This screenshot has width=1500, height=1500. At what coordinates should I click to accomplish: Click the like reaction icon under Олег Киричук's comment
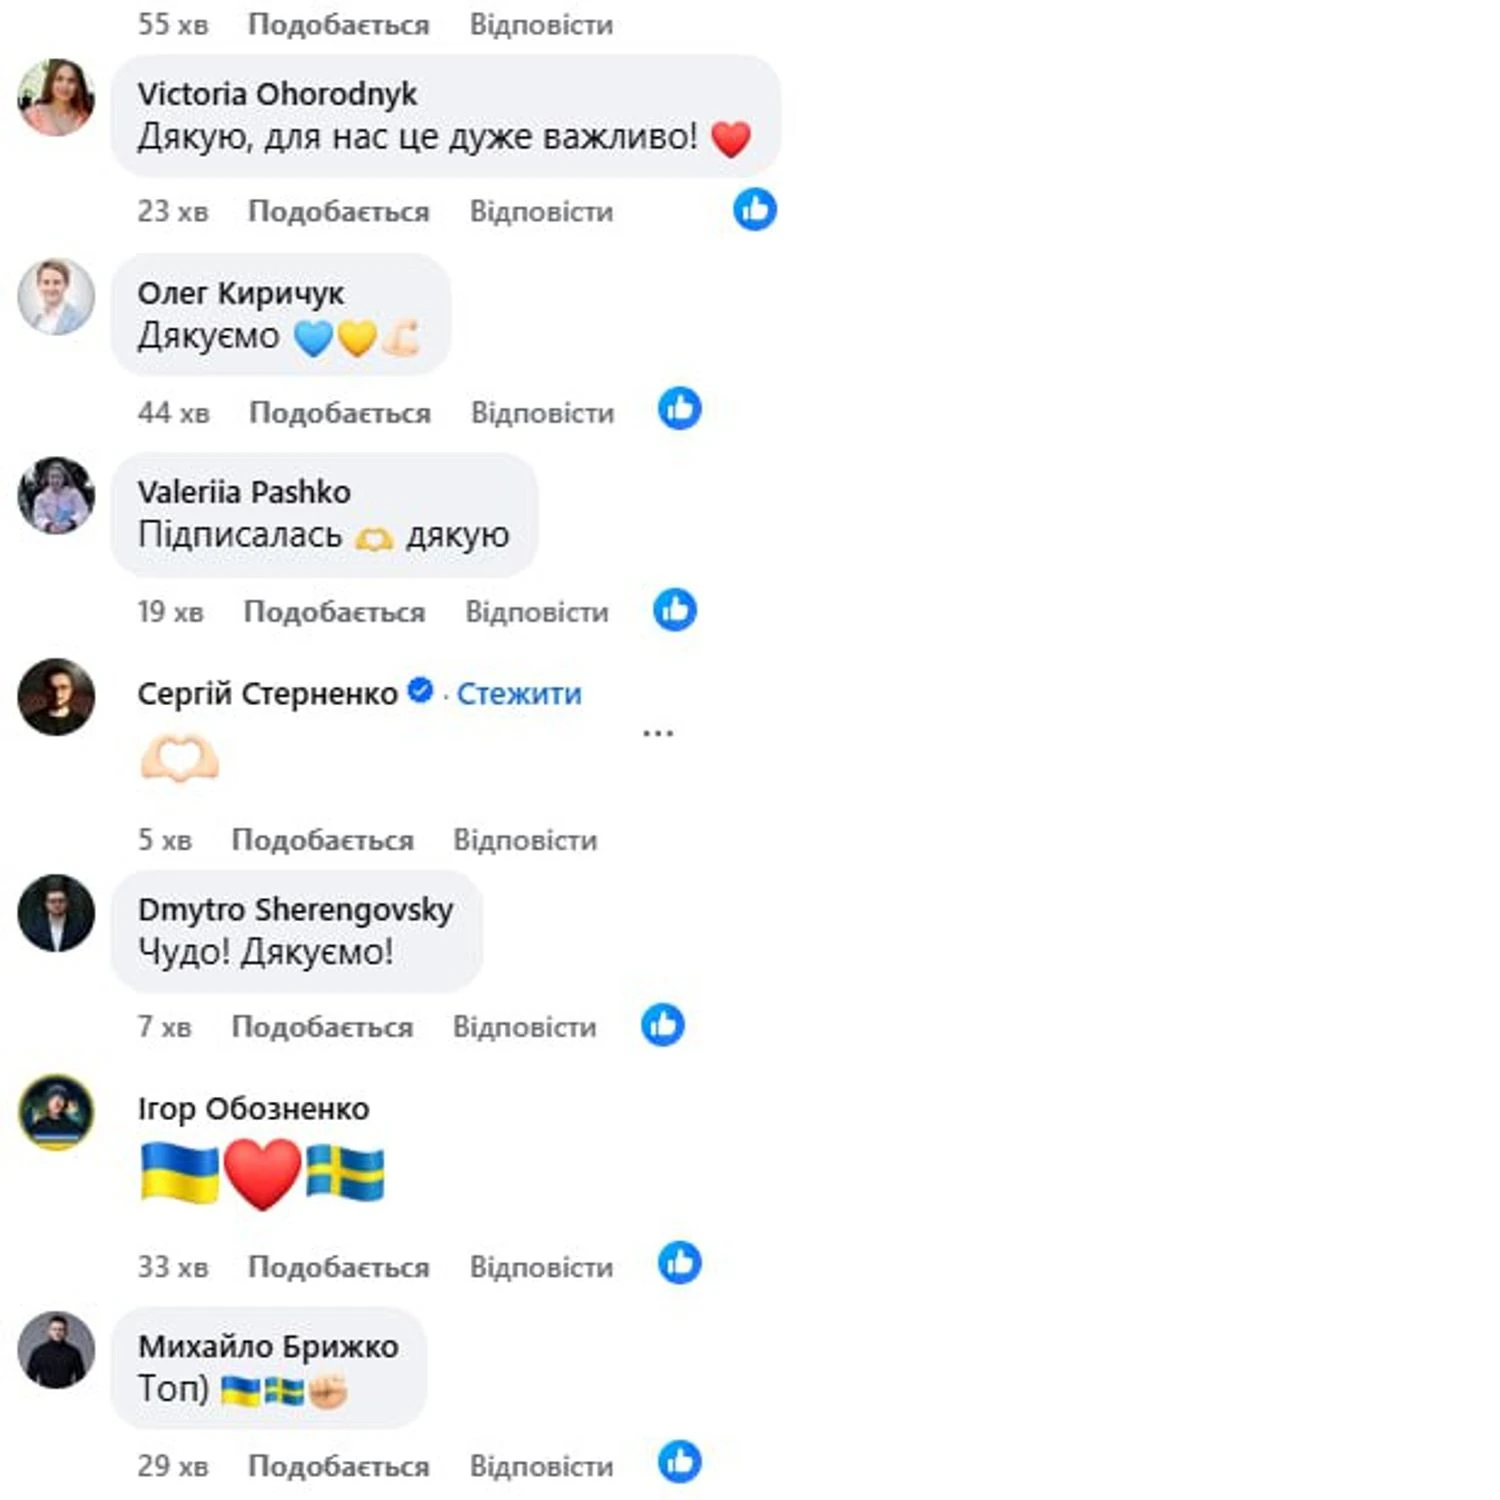click(680, 409)
